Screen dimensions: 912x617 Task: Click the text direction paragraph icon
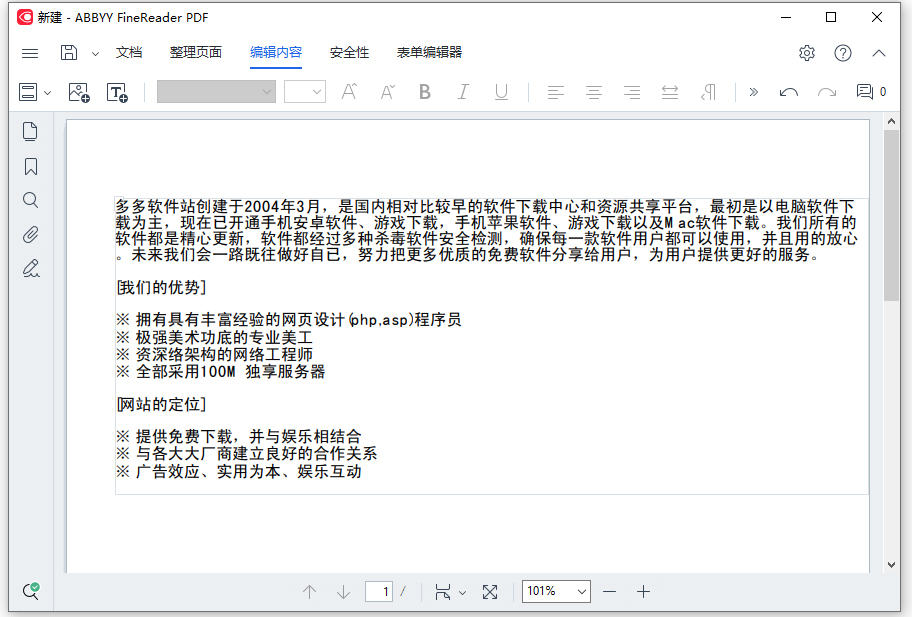point(708,92)
